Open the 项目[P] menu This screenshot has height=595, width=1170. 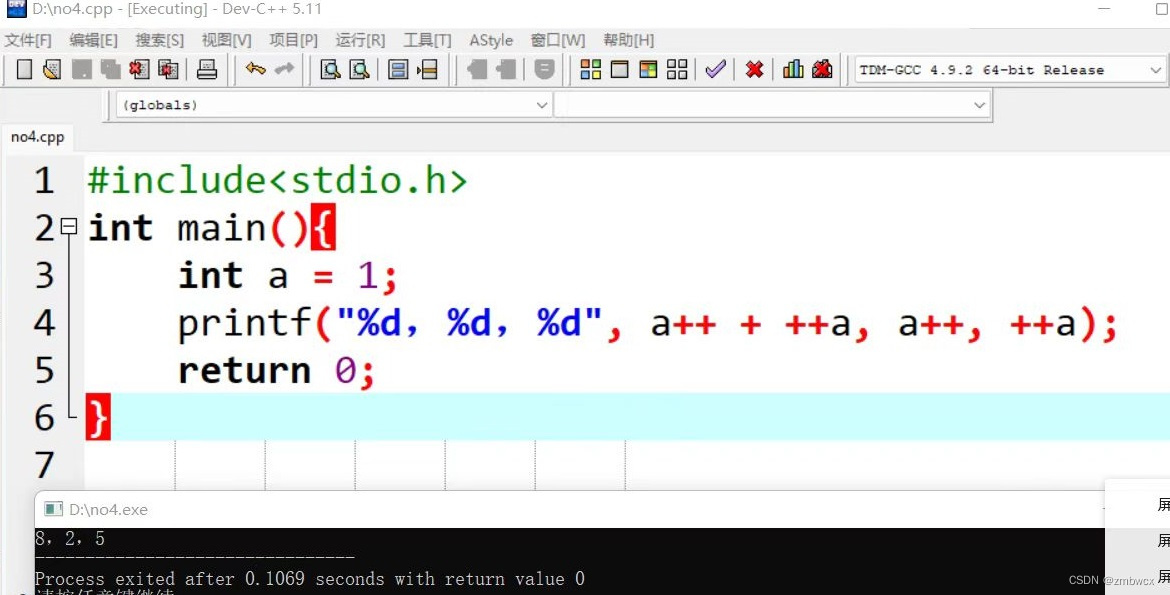point(293,40)
